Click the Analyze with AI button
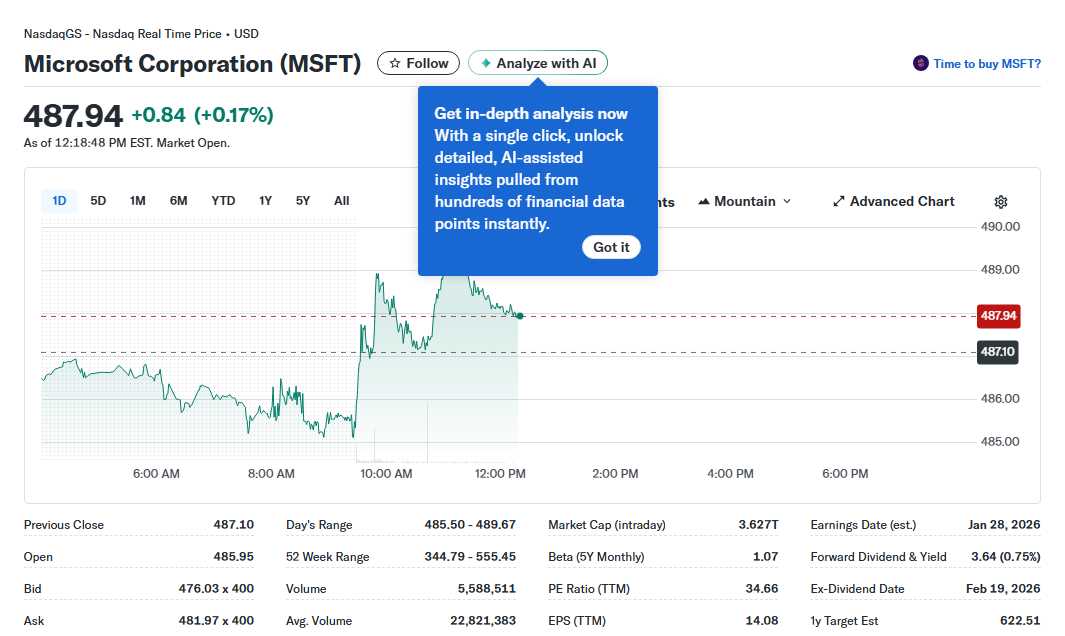 [537, 62]
